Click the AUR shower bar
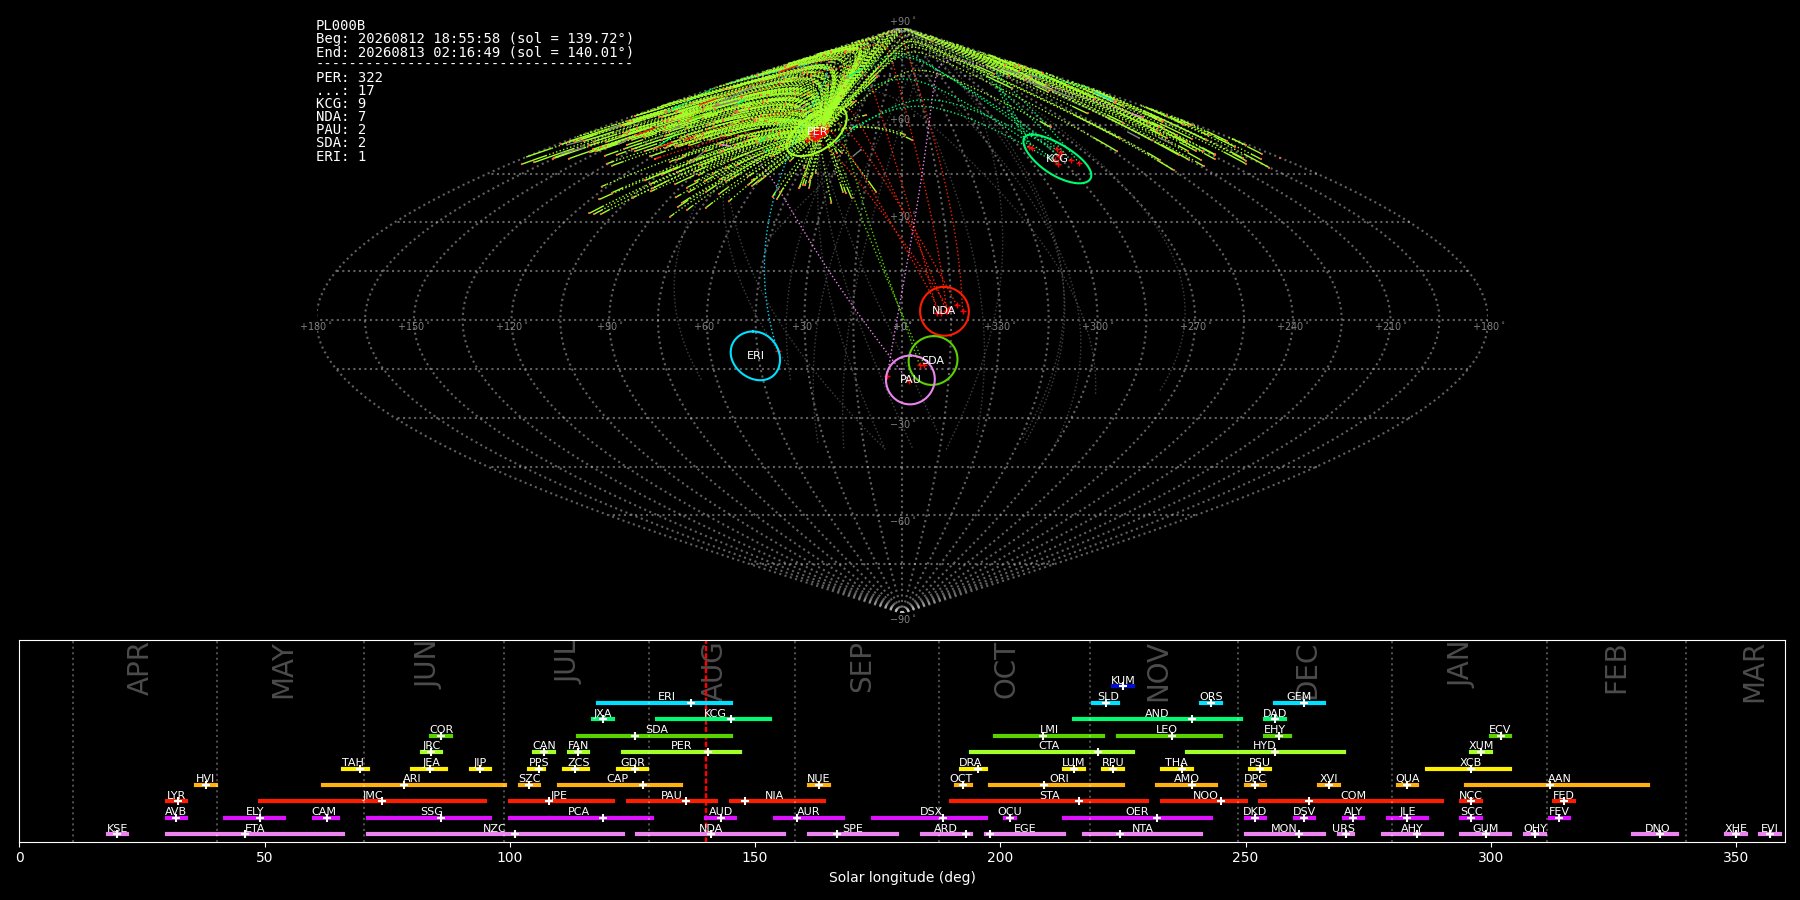 pos(808,818)
